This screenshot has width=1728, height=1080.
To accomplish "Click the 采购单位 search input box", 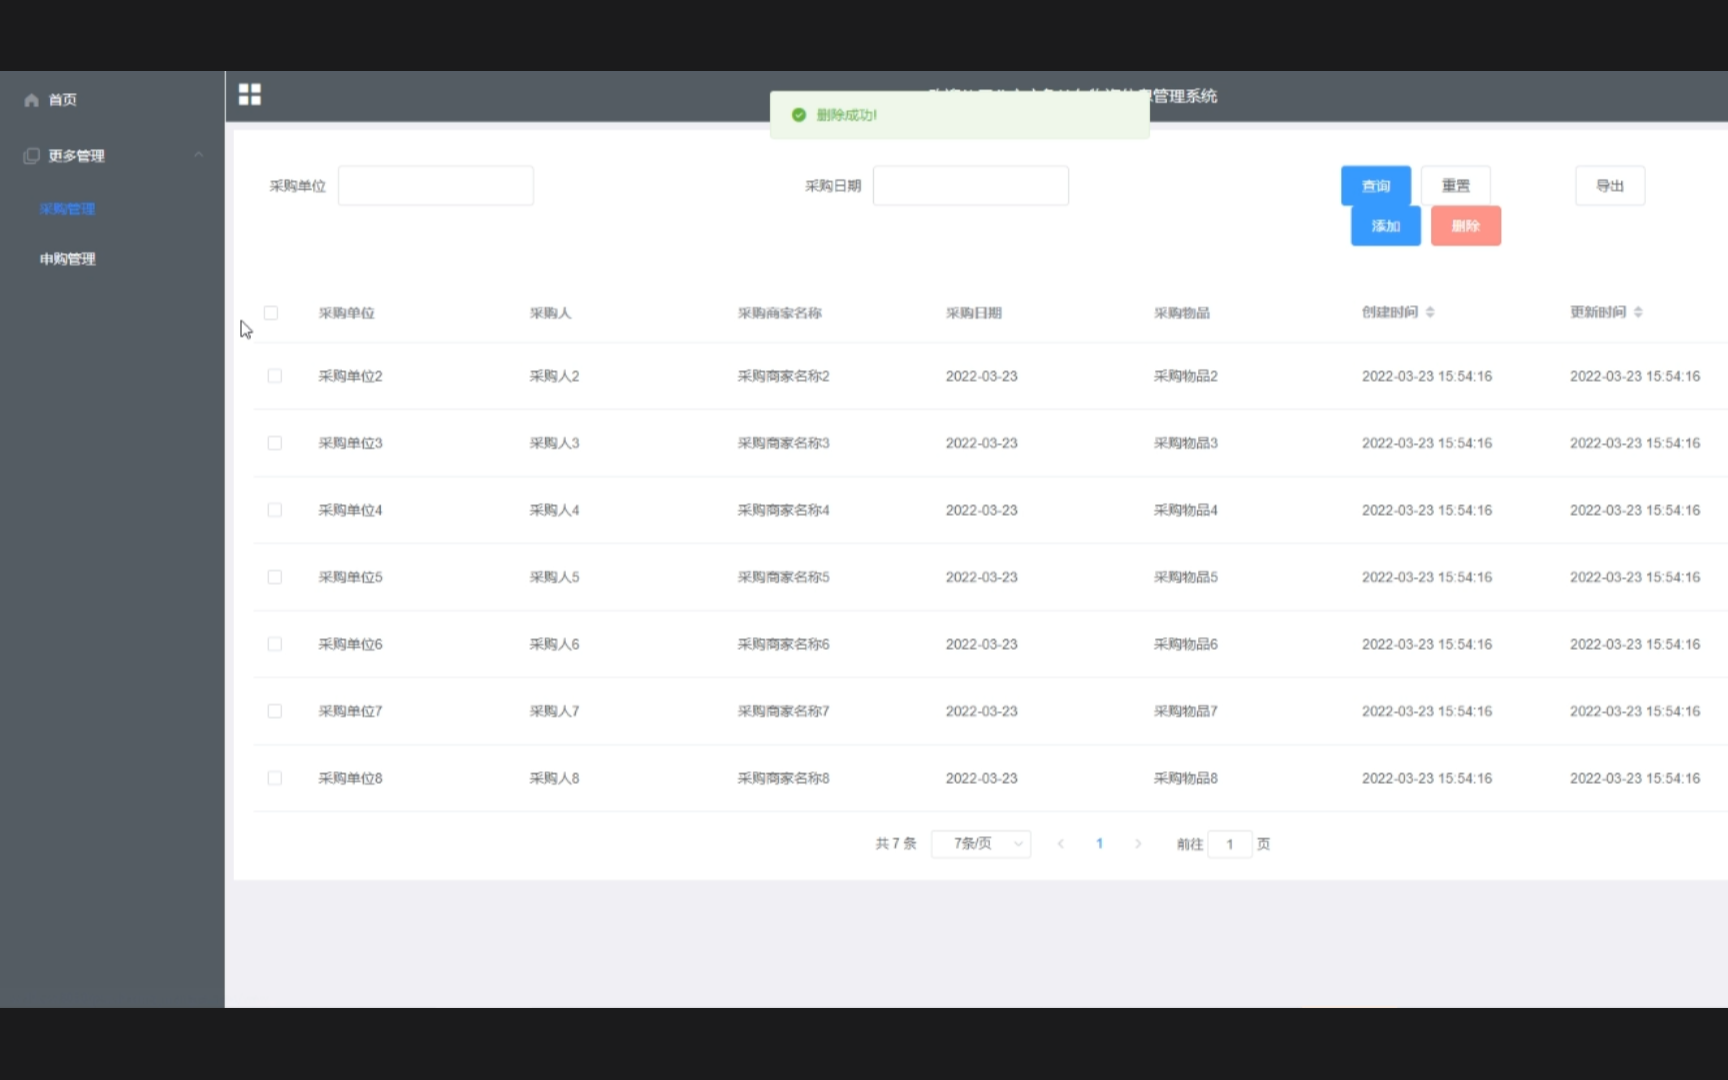I will [x=435, y=185].
